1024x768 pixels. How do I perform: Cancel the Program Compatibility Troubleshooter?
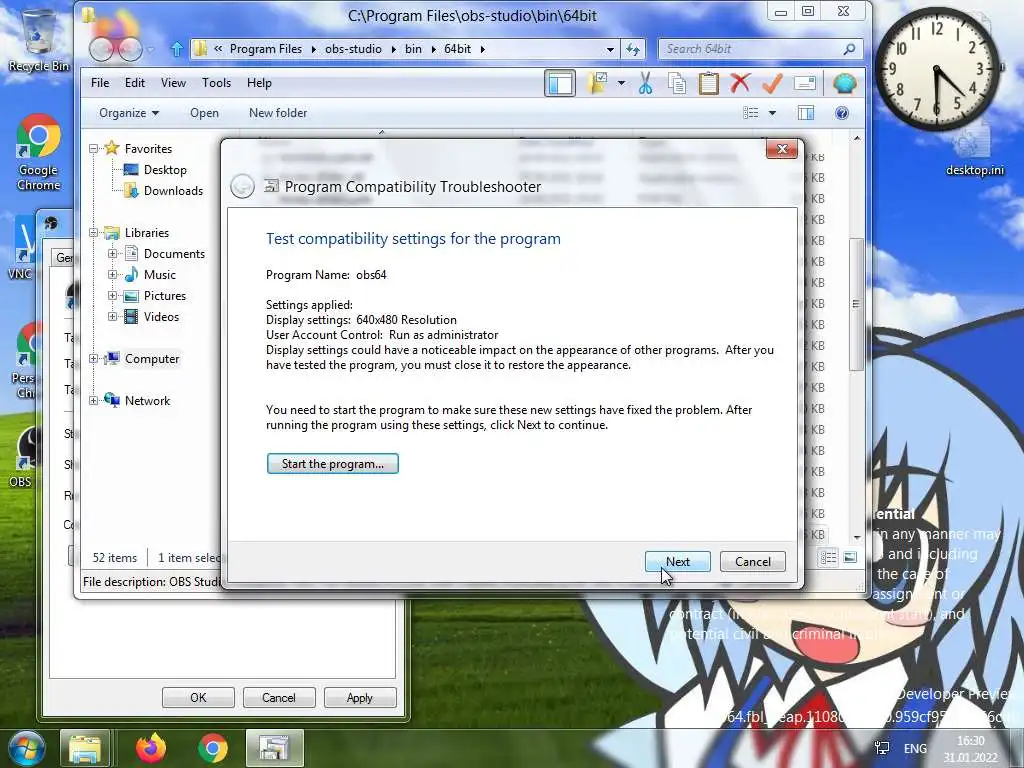click(x=752, y=562)
